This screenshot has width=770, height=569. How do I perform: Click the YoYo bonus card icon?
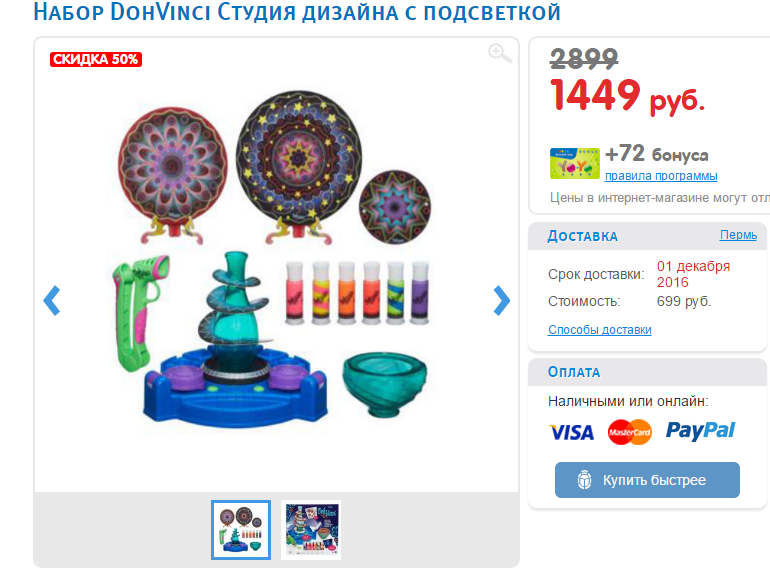pos(575,163)
